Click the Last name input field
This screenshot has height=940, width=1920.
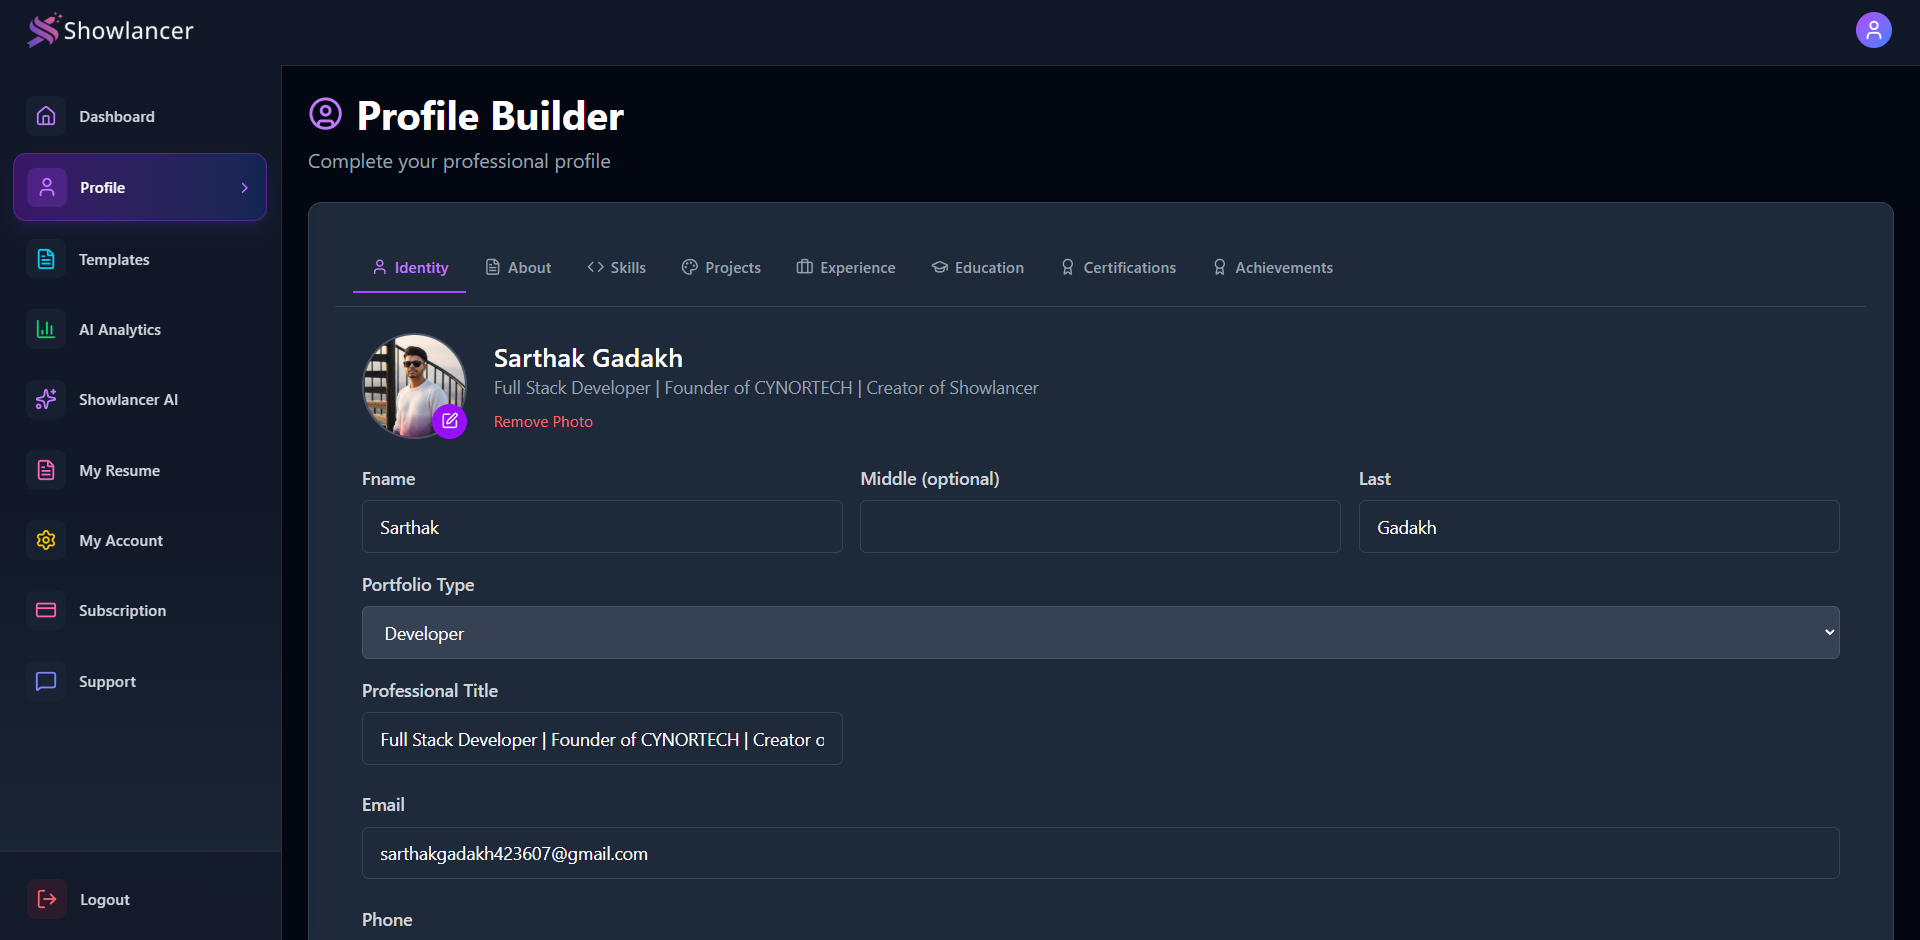[1599, 527]
